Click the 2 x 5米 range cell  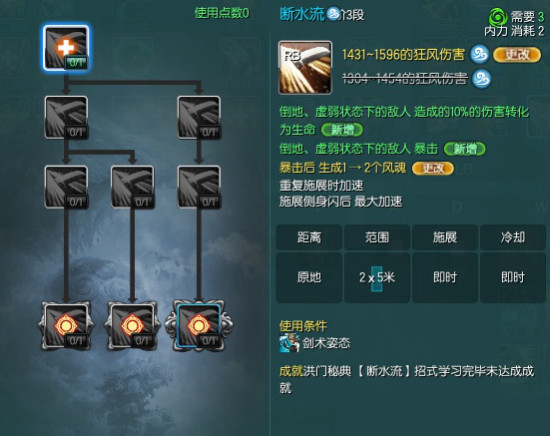pos(377,277)
